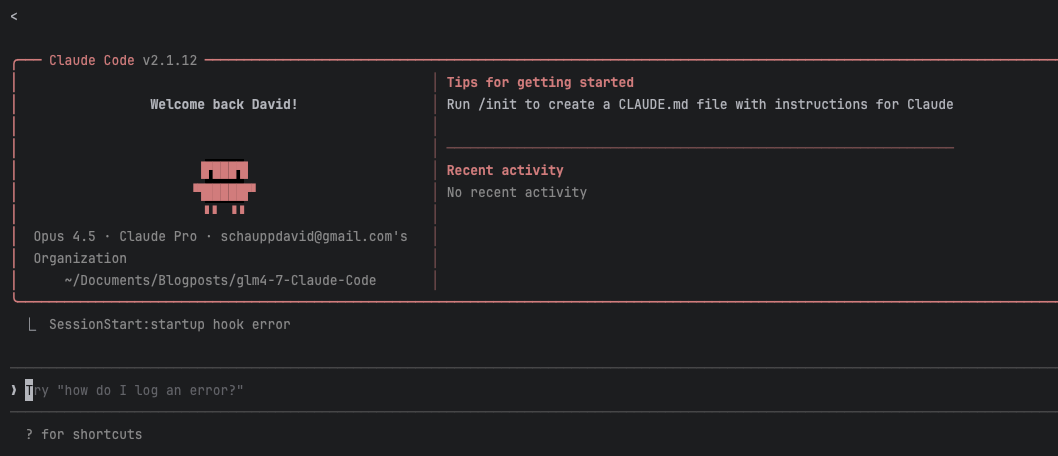Click the "? for shortcuts" hint
This screenshot has height=456, width=1058.
84,434
